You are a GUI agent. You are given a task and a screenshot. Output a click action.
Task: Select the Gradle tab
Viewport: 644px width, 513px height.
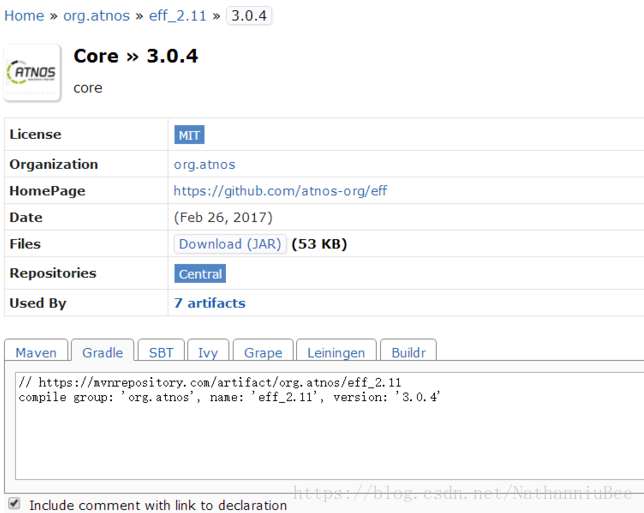tap(103, 350)
